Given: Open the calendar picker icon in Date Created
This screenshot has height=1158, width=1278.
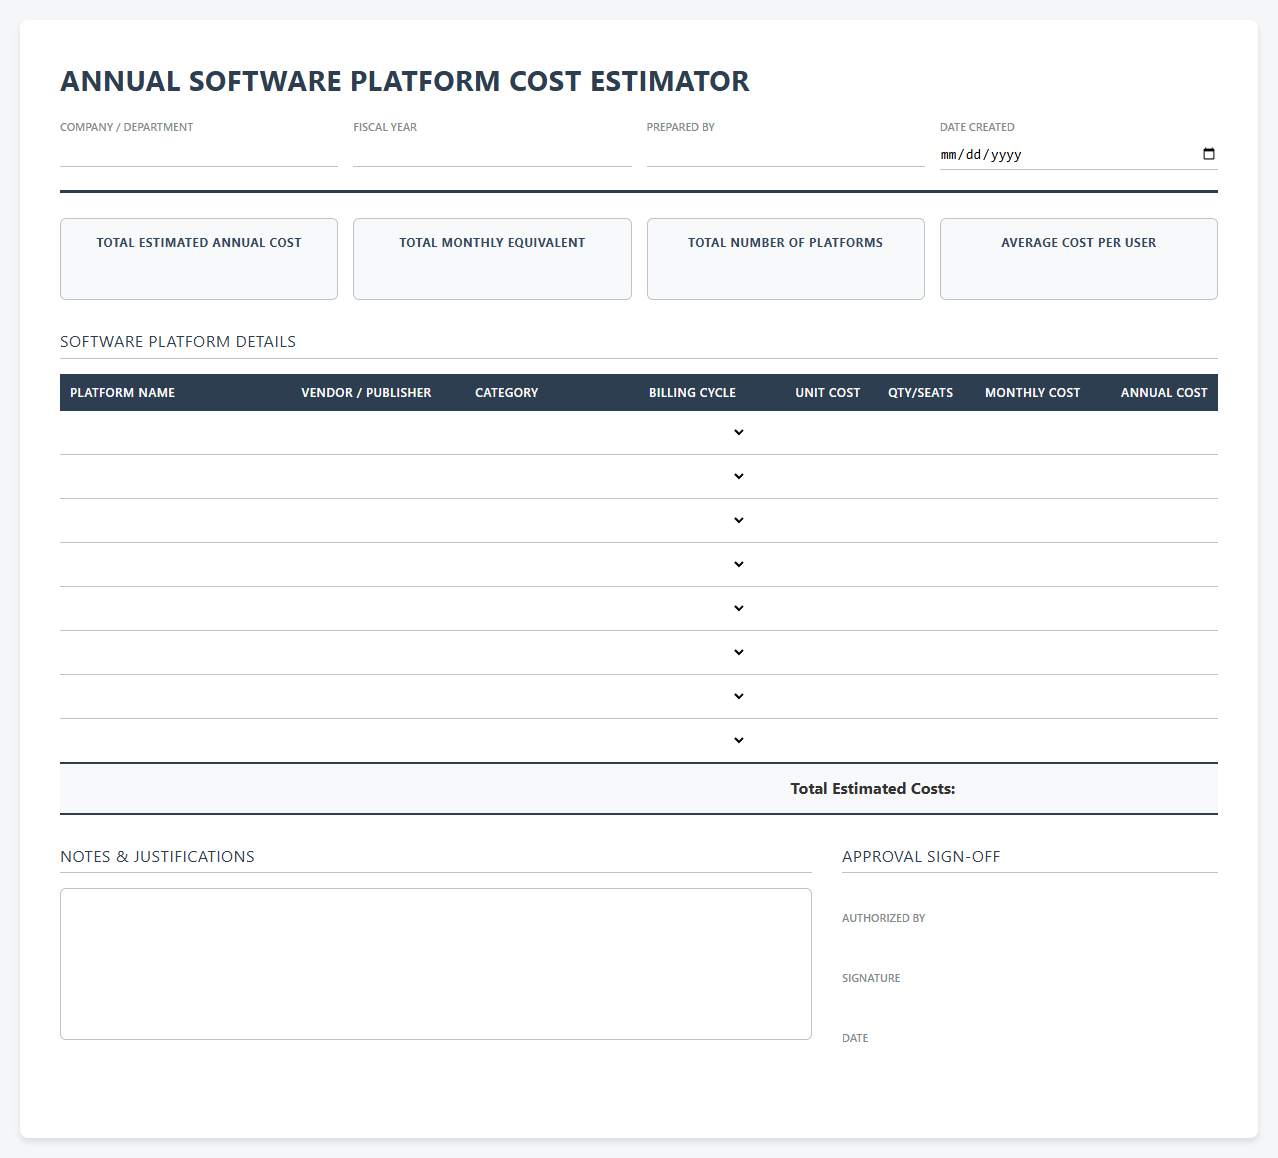Looking at the screenshot, I should (1208, 154).
